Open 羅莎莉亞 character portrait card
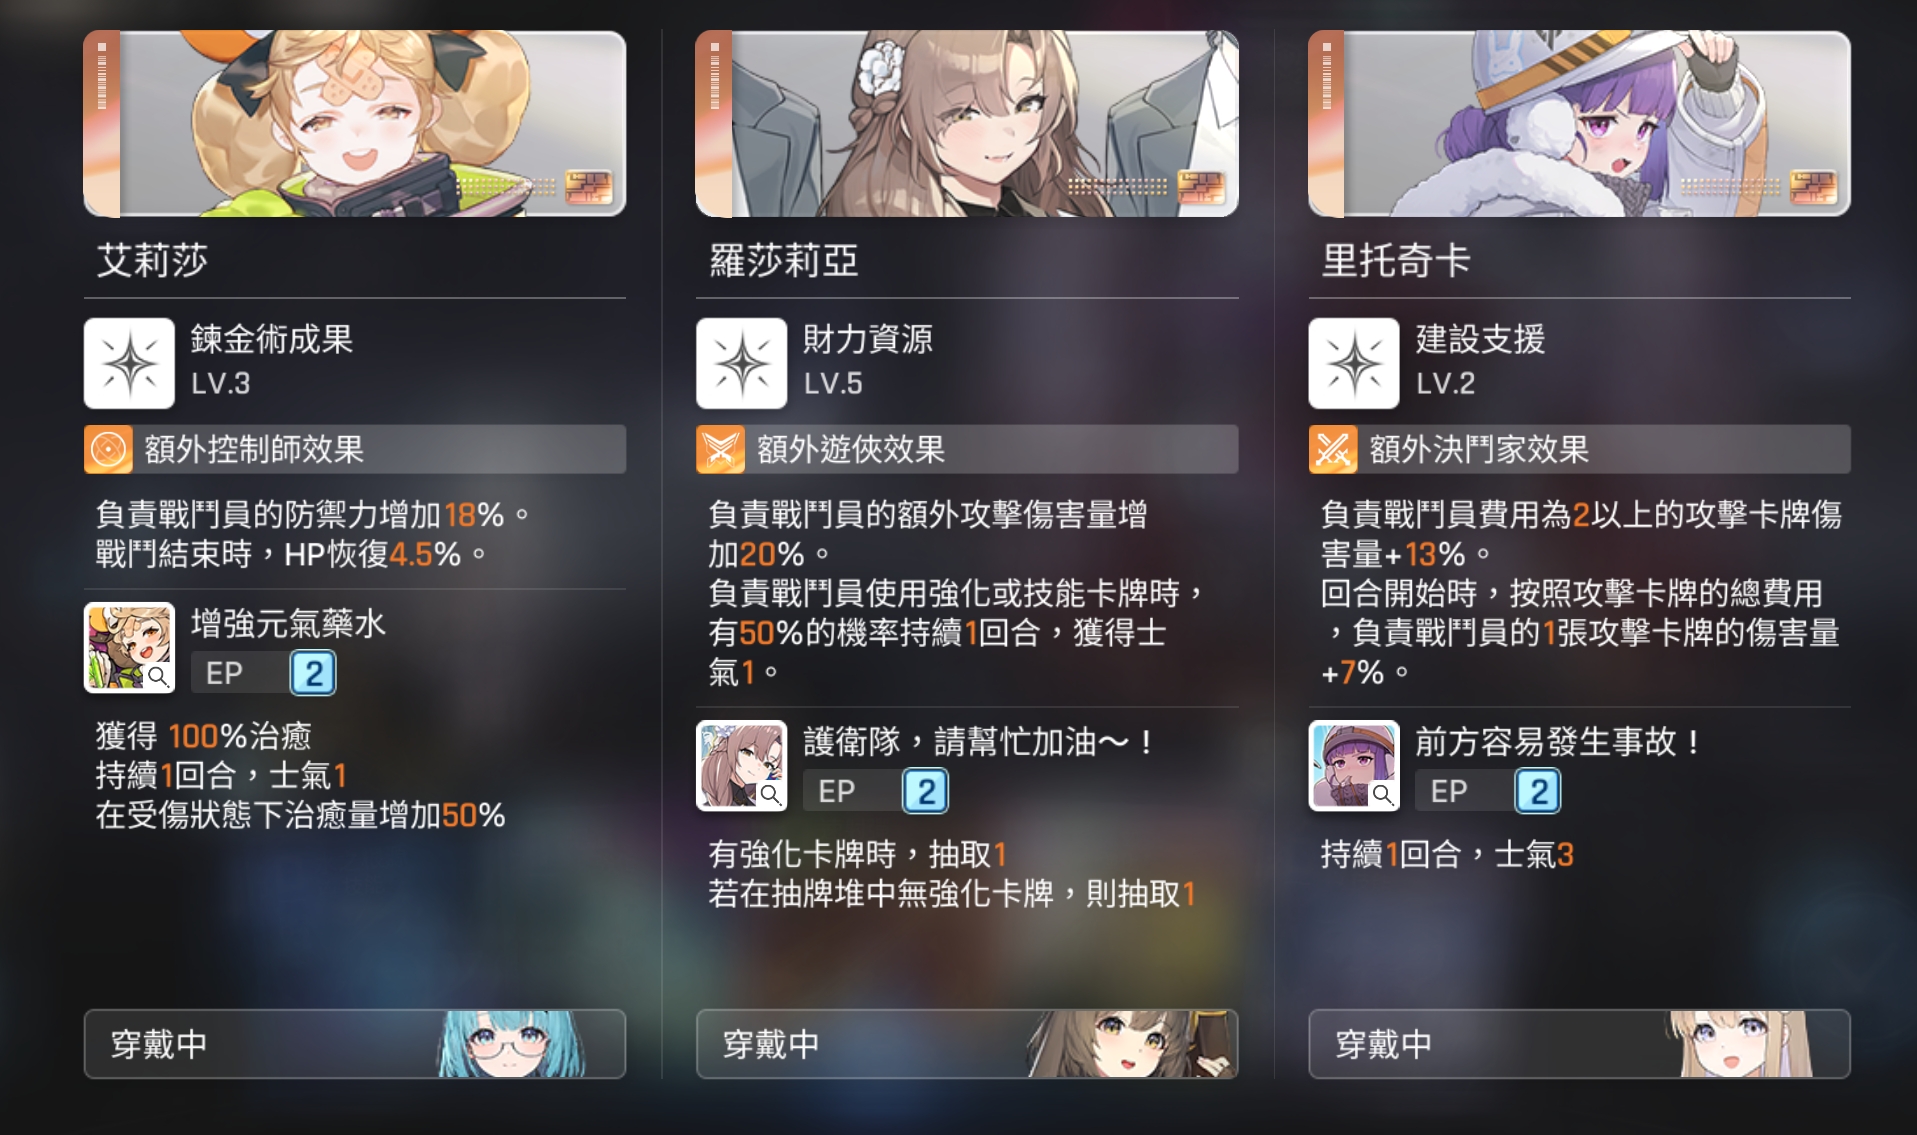 967,124
